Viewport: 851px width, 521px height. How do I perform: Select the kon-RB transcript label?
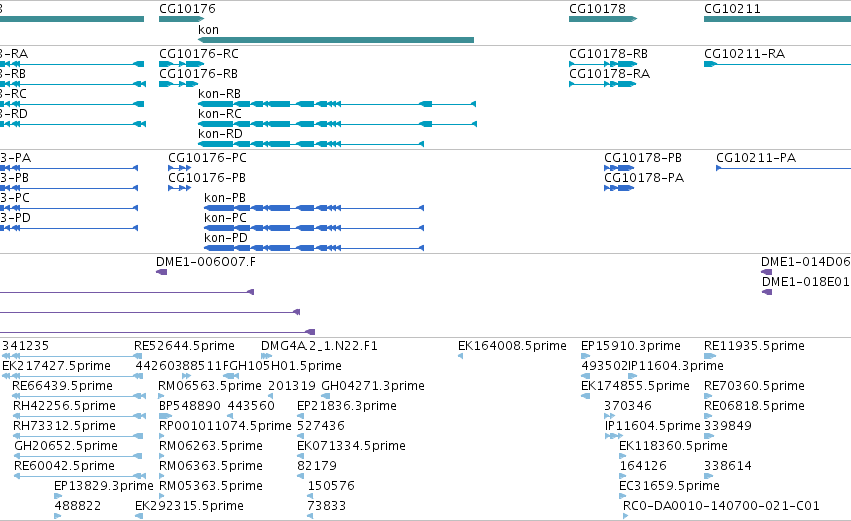click(219, 94)
